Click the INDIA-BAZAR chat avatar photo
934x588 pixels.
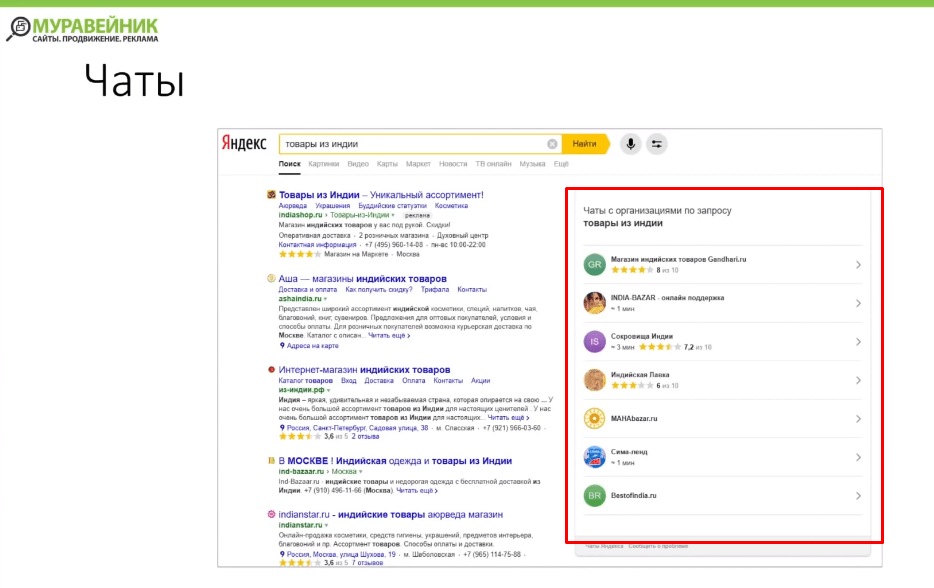[x=594, y=303]
